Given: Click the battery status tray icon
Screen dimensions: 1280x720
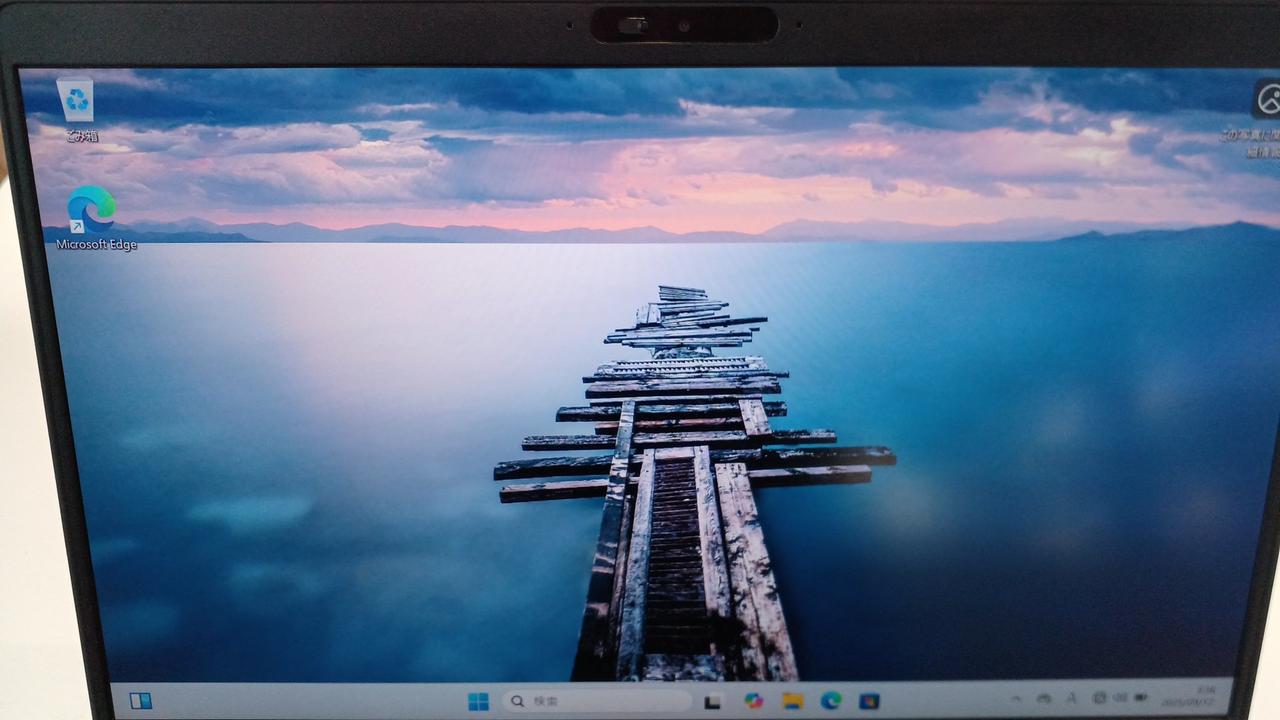Looking at the screenshot, I should 1138,697.
